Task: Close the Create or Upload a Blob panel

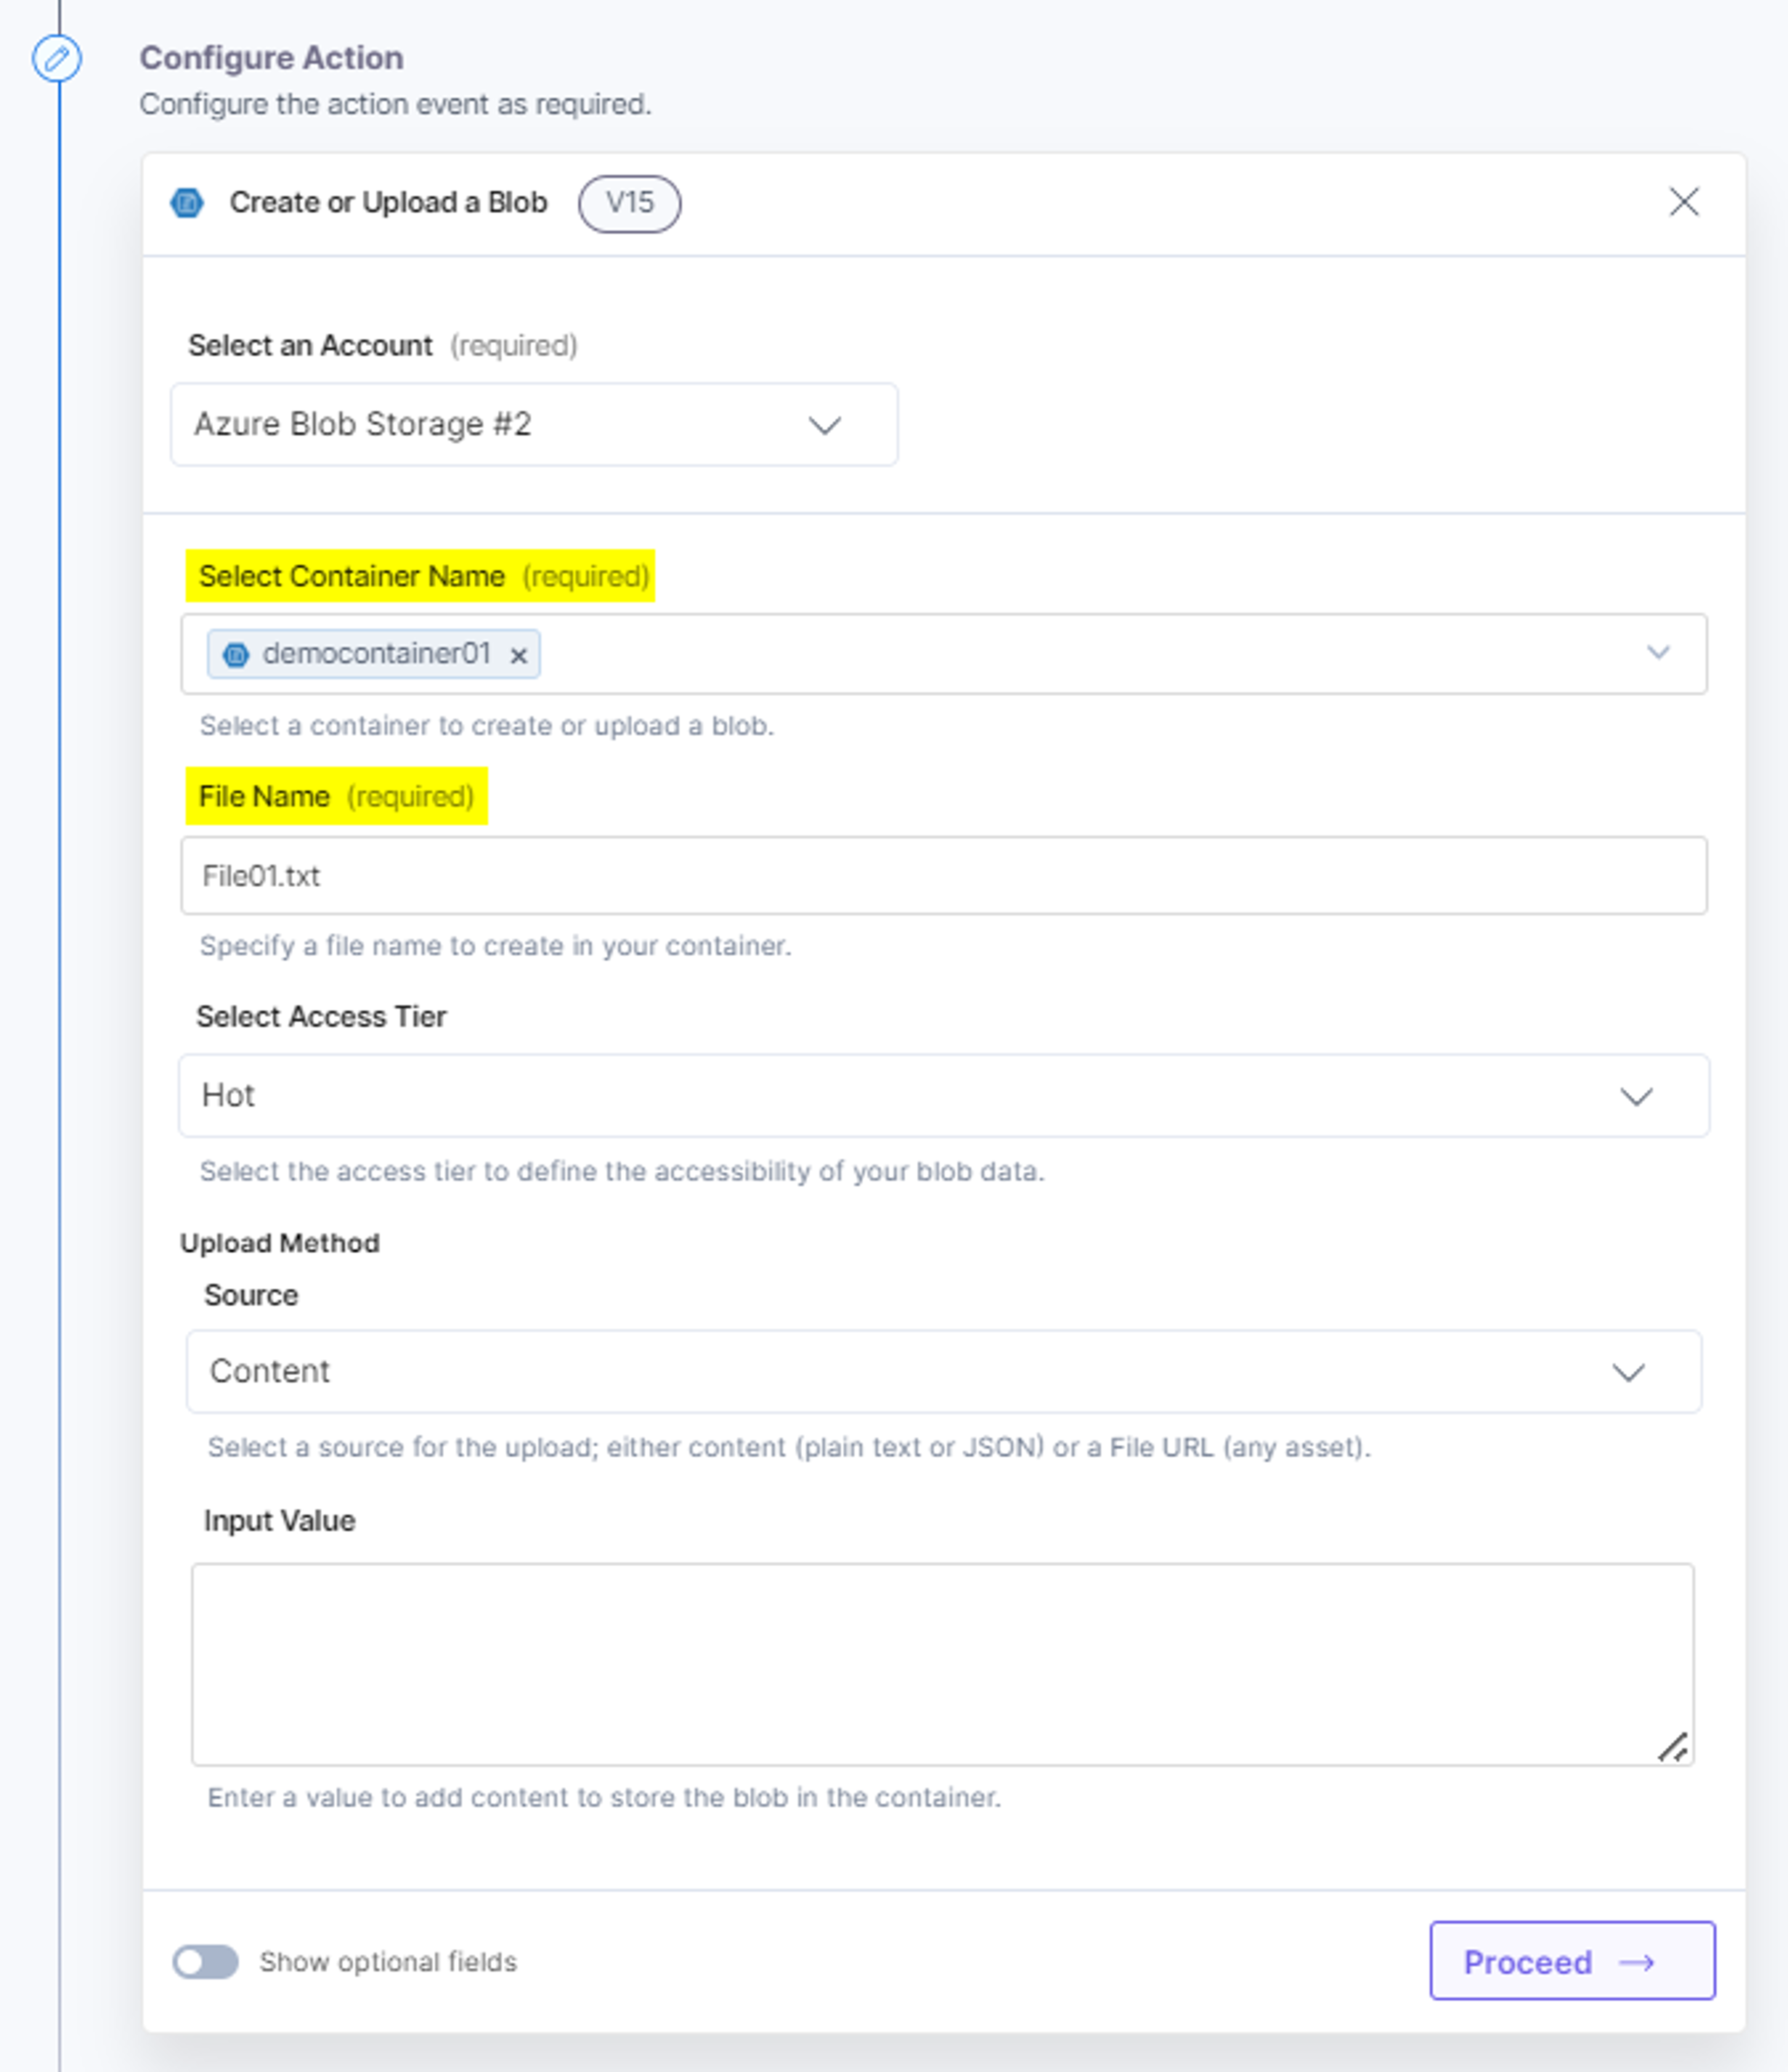Action: click(1684, 202)
